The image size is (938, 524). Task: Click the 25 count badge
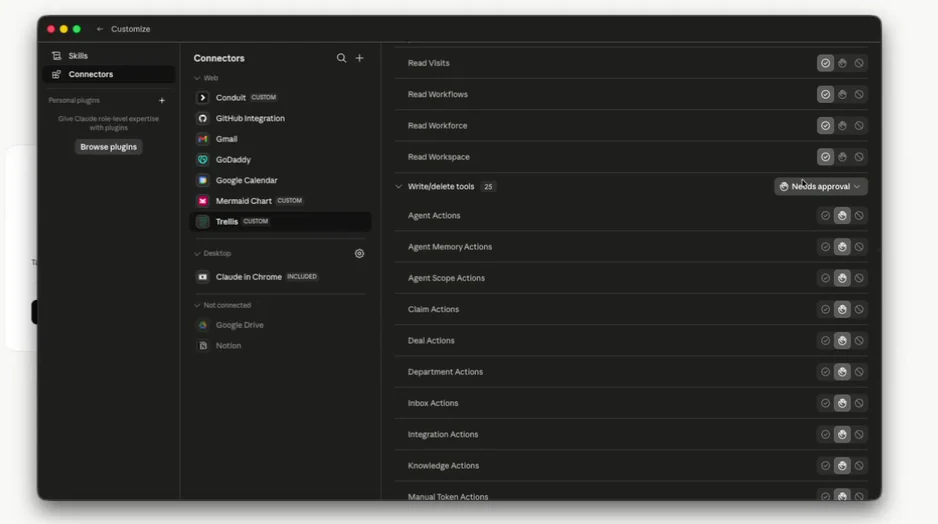(x=488, y=187)
